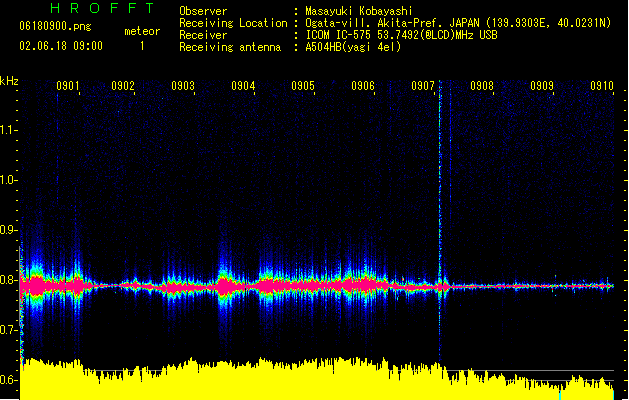629x400 pixels.
Task: Click the 1.1 frequency axis label
Action: pyautogui.click(x=8, y=130)
